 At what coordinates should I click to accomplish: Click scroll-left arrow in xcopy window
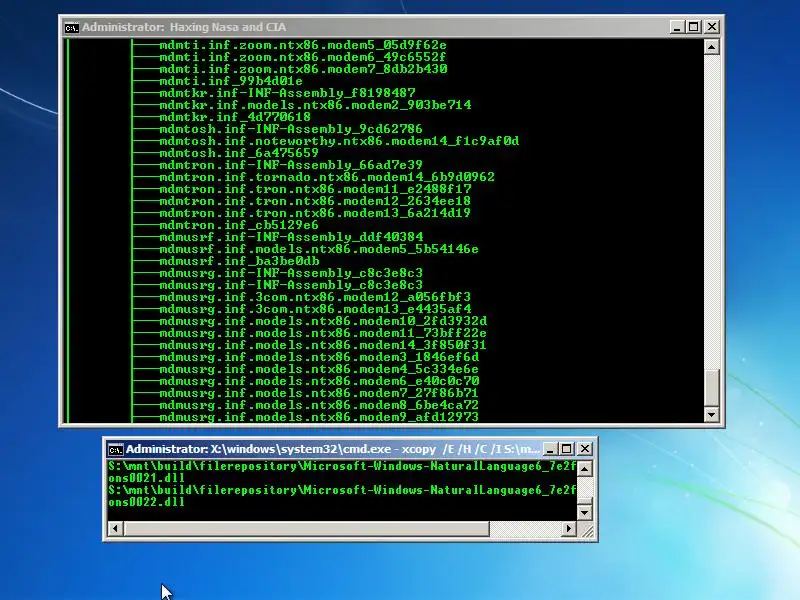click(116, 529)
